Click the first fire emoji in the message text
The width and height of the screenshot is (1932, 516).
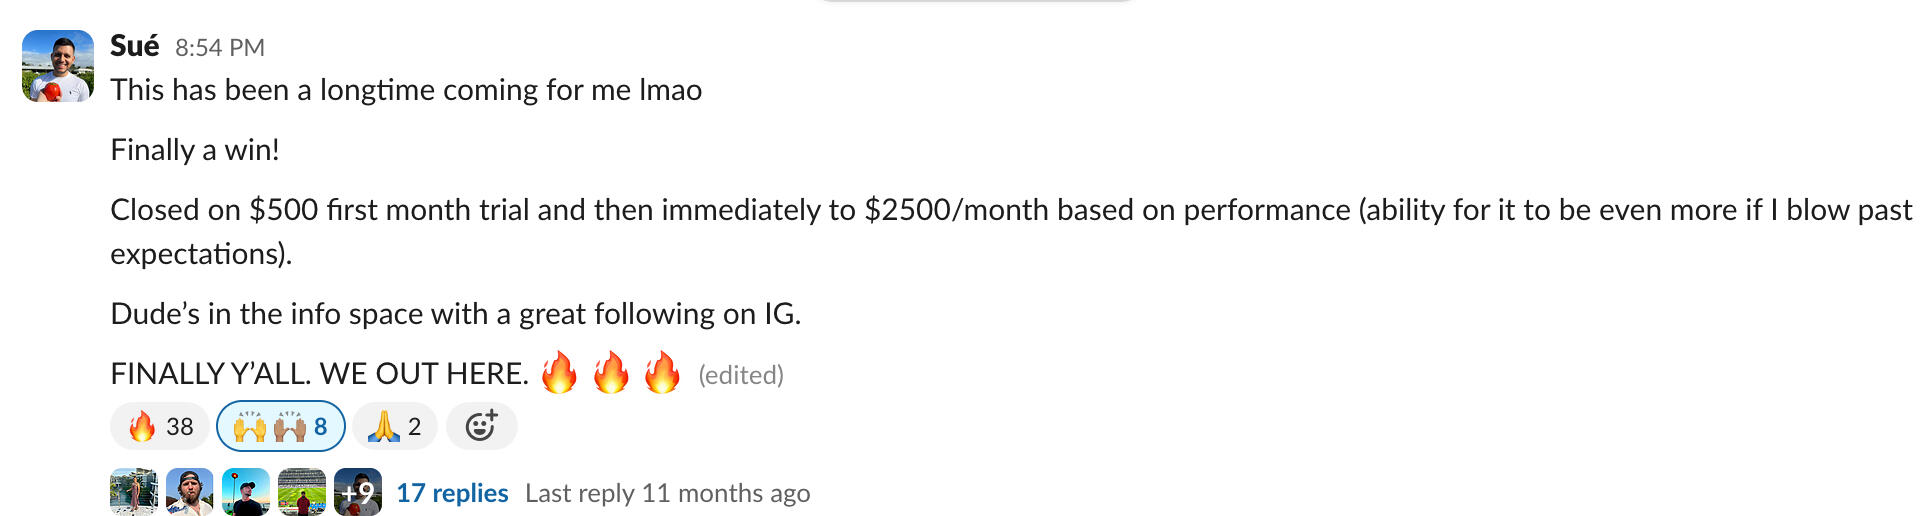[559, 373]
